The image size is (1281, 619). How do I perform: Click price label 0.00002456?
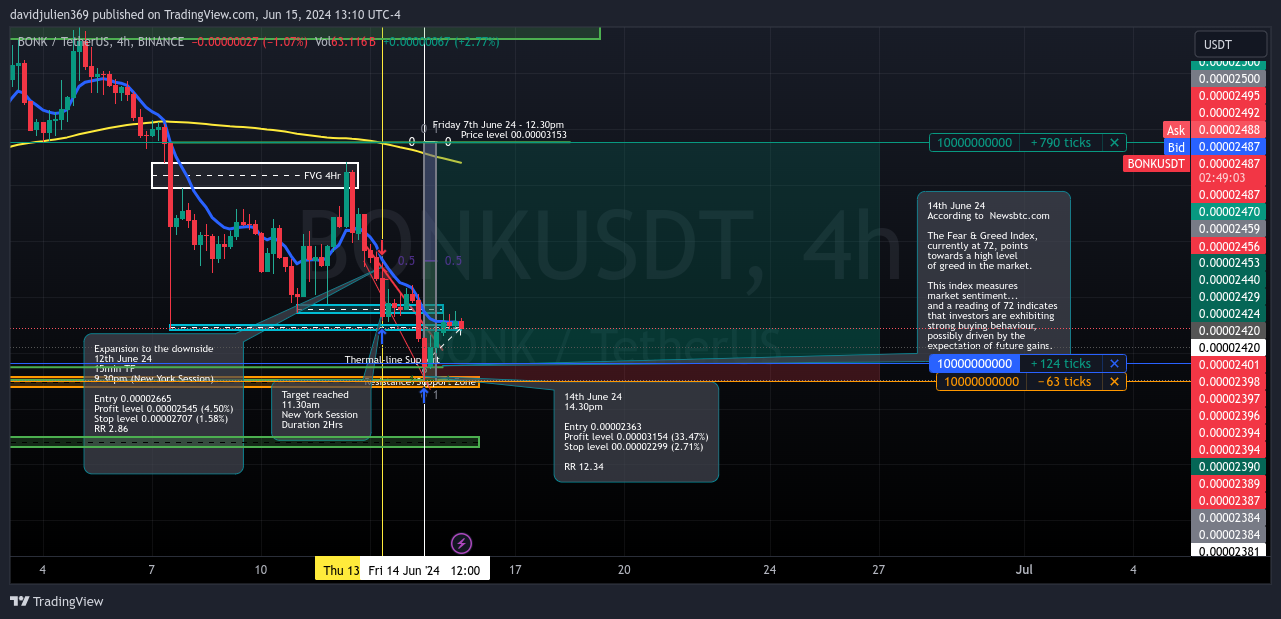point(1229,246)
